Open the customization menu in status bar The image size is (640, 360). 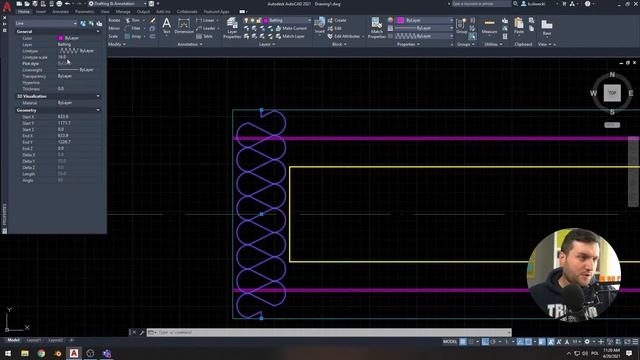click(635, 342)
